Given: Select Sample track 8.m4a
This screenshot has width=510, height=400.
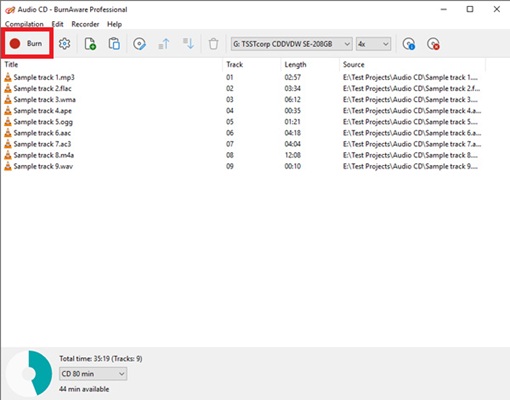Looking at the screenshot, I should coord(44,155).
